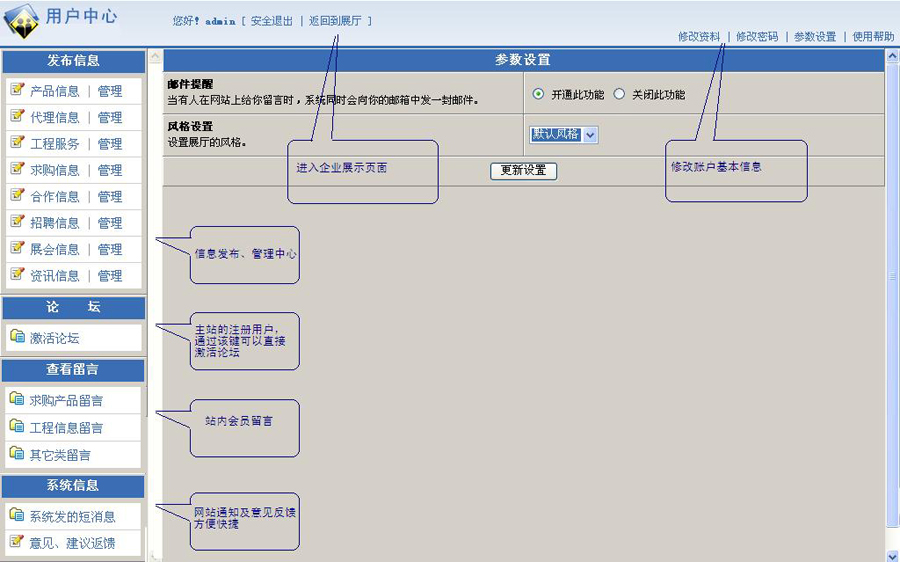Screen dimensions: 900x562
Task: Open 修改密码 in top menu
Action: tap(757, 37)
